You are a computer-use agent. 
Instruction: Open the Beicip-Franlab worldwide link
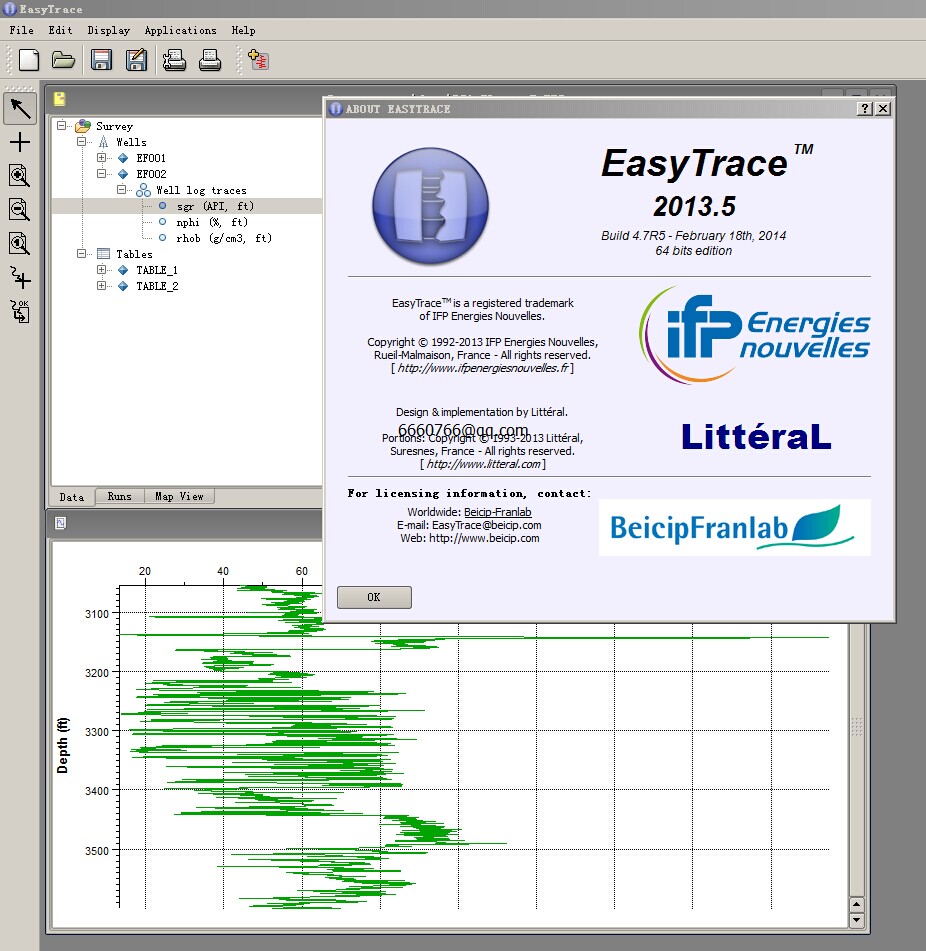497,512
